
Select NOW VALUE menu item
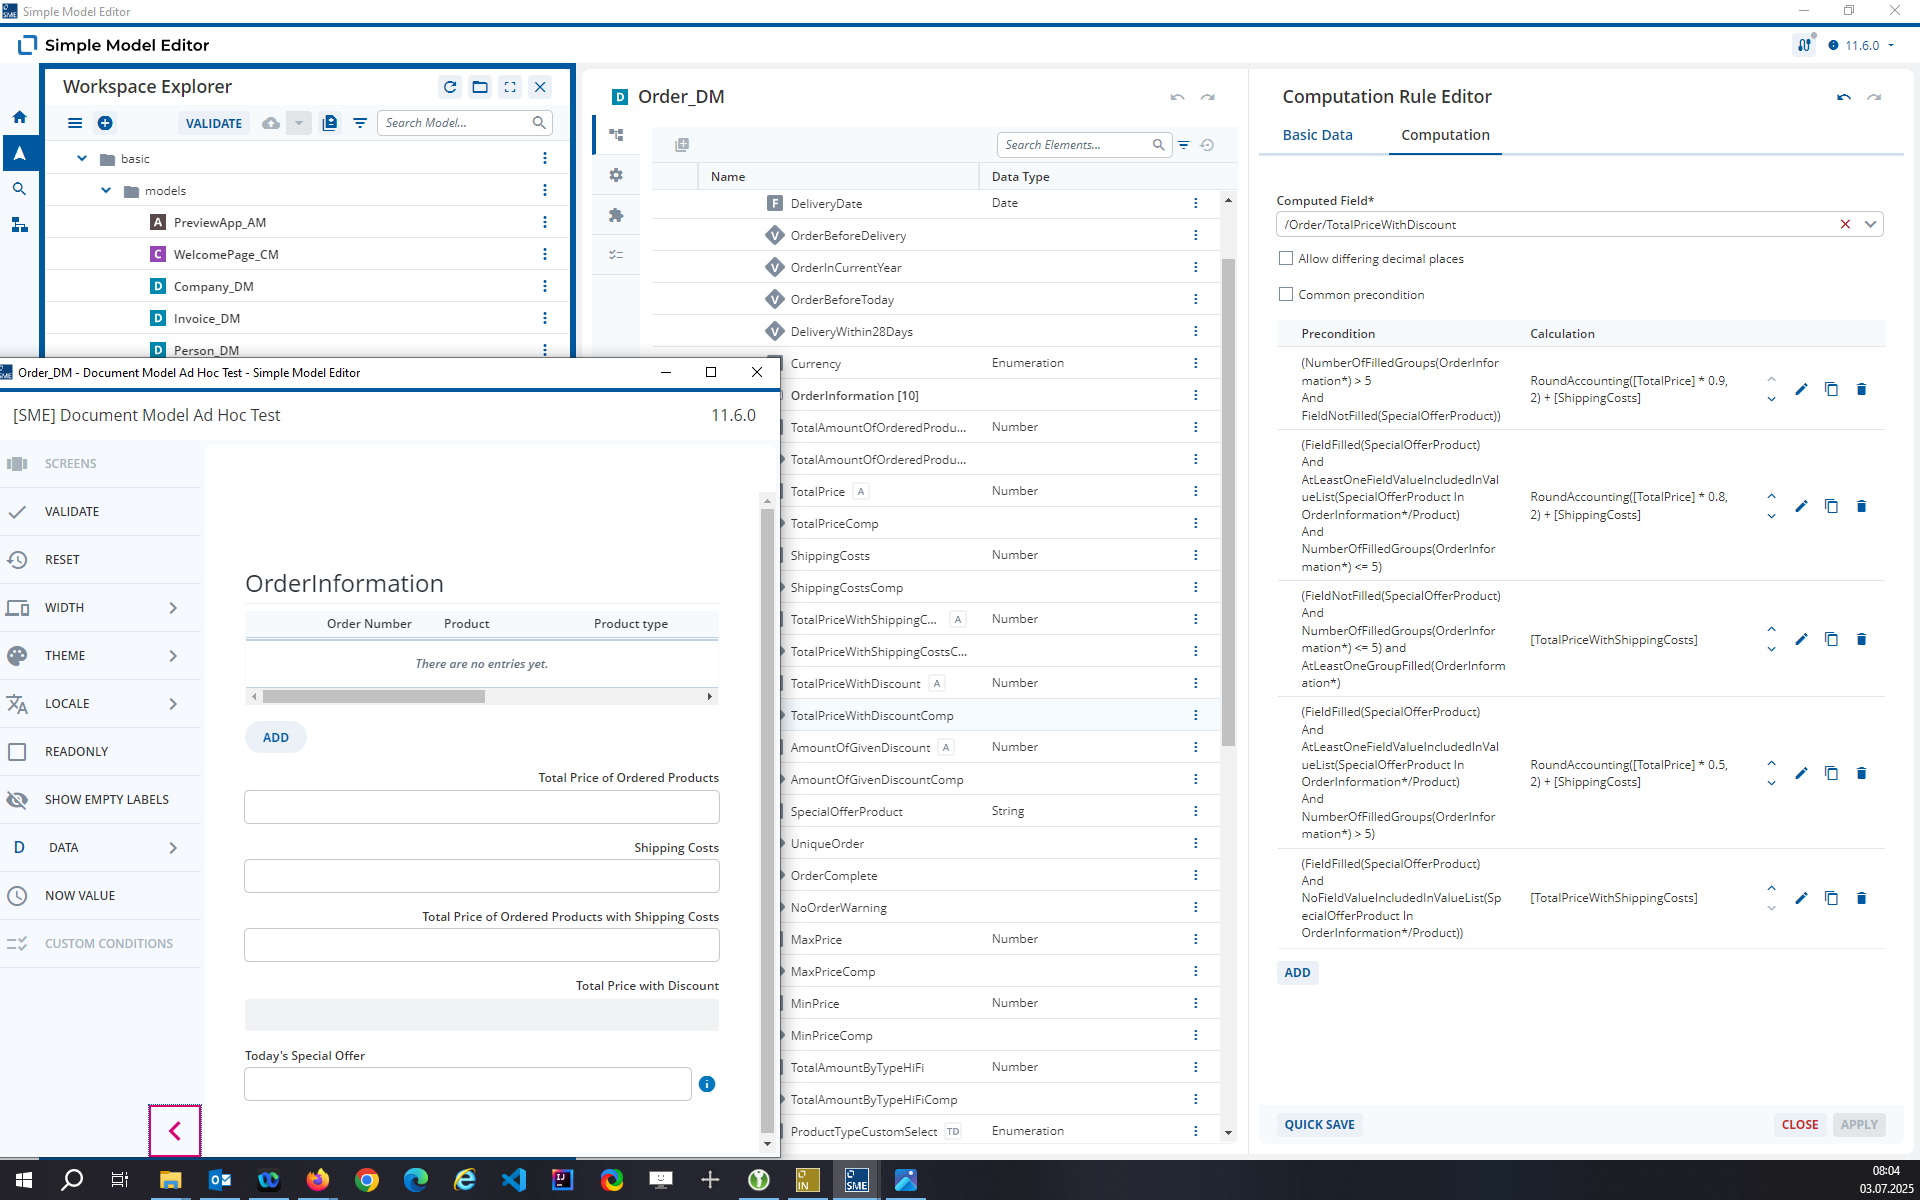[100, 896]
